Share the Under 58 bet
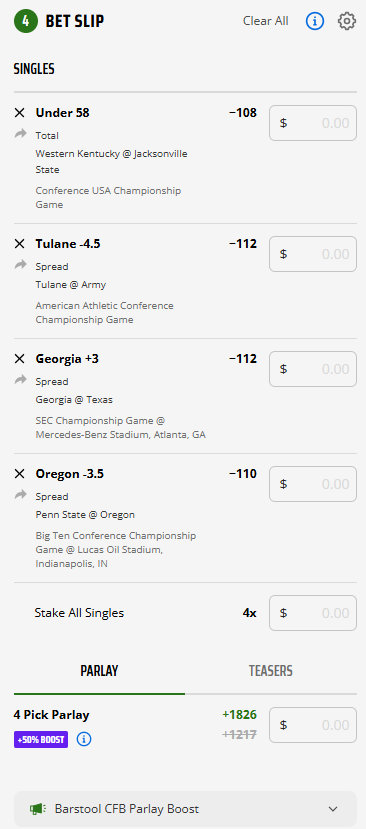The image size is (366, 829). tap(20, 134)
